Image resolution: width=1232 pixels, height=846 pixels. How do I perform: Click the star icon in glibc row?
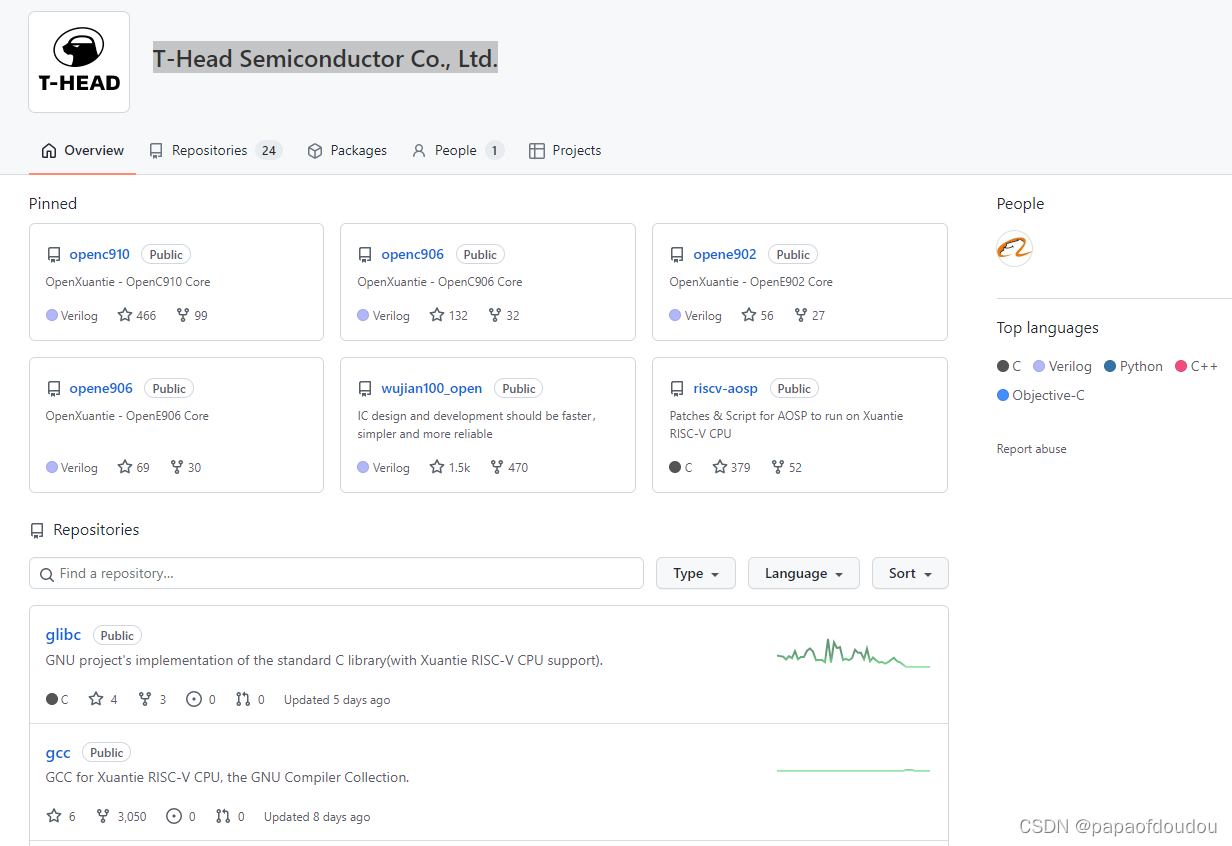coord(96,699)
